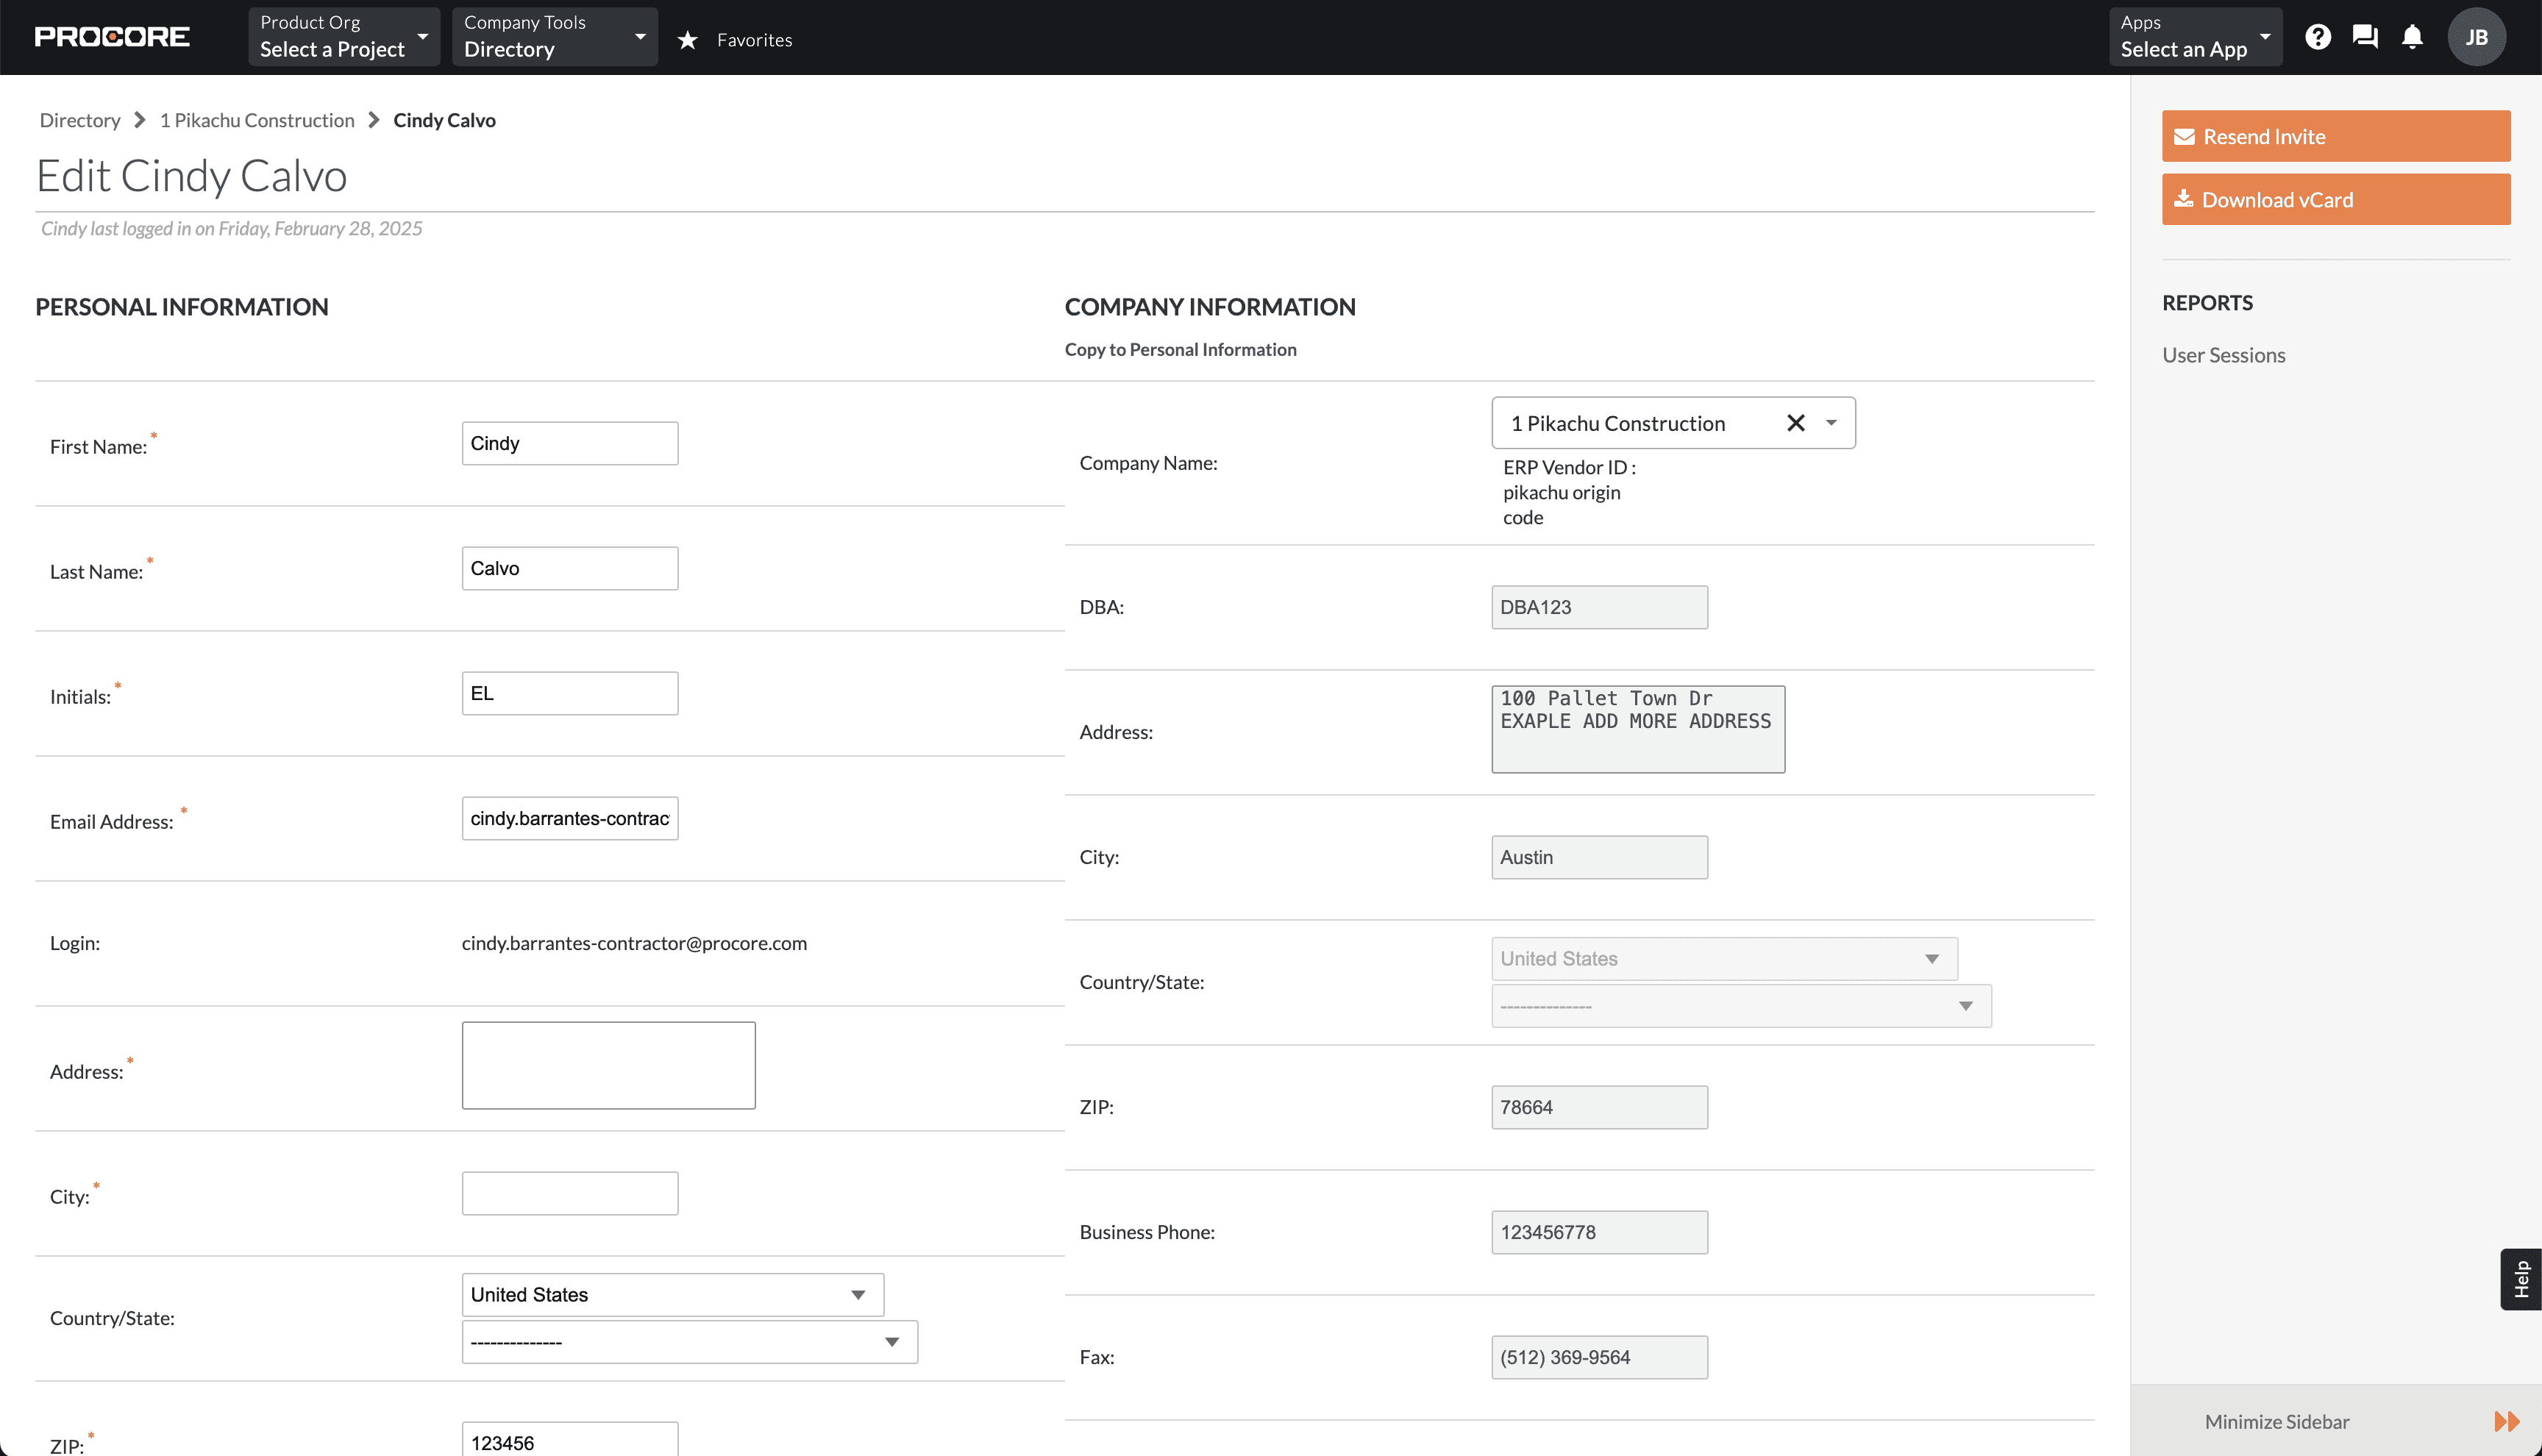Click the Business Phone field

pyautogui.click(x=1600, y=1232)
